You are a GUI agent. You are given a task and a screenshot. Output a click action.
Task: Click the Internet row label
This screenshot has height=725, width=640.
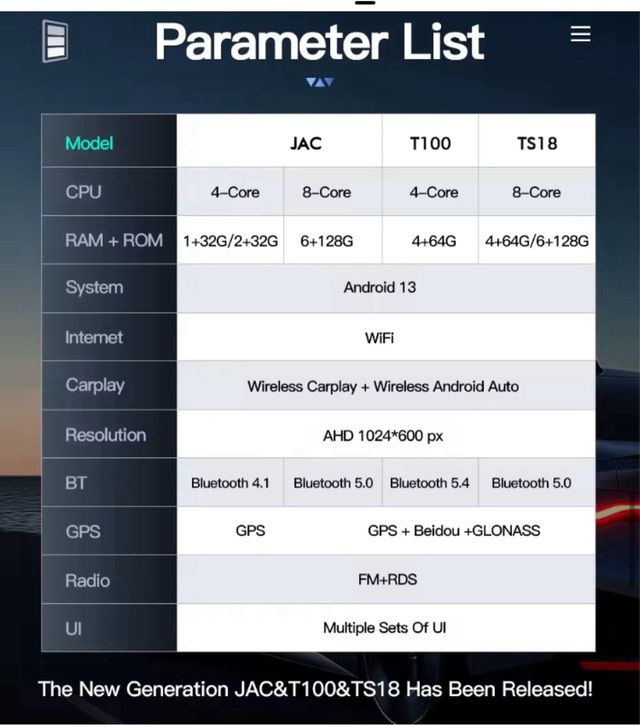[94, 337]
